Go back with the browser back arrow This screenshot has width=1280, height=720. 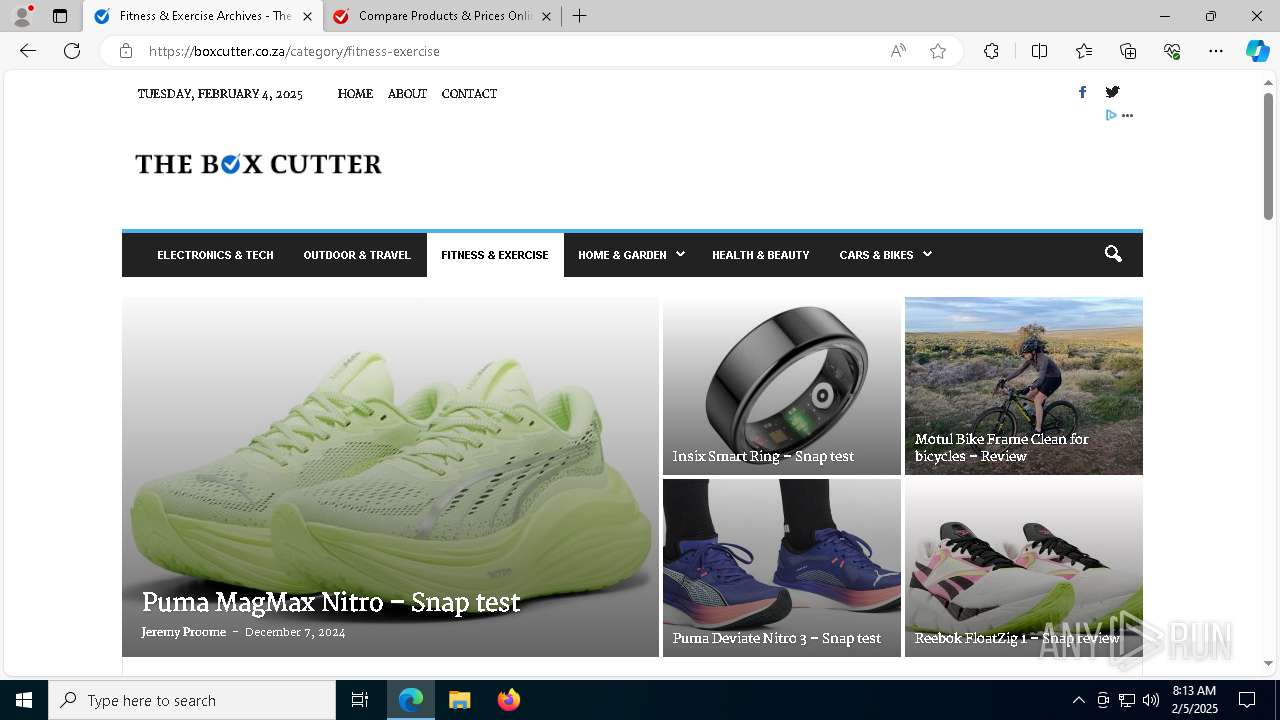click(28, 51)
